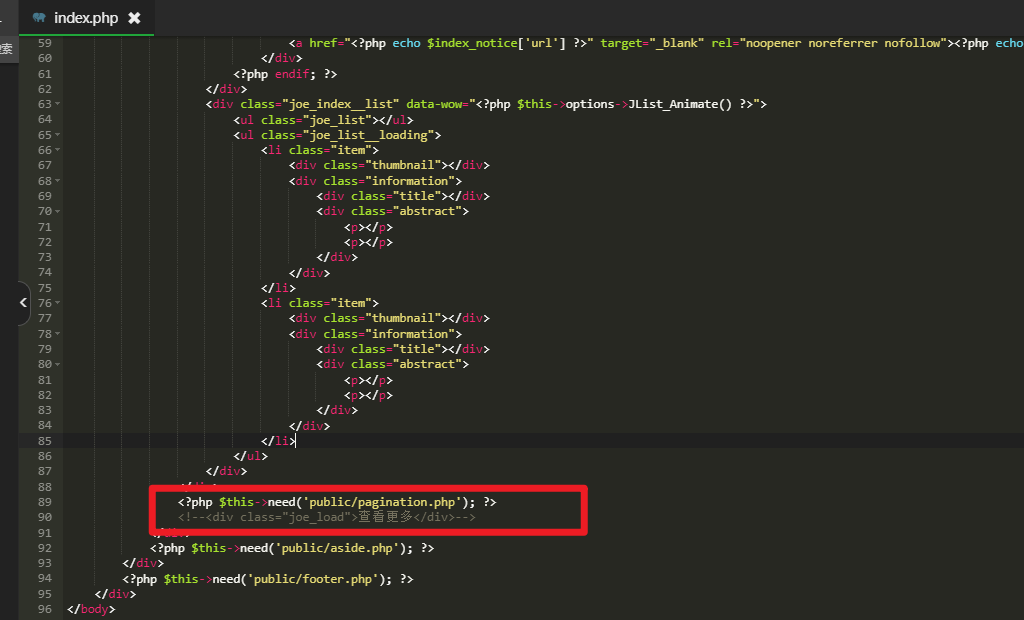The height and width of the screenshot is (620, 1024).
Task: Collapse first li item at line 66
Action: [x=58, y=150]
